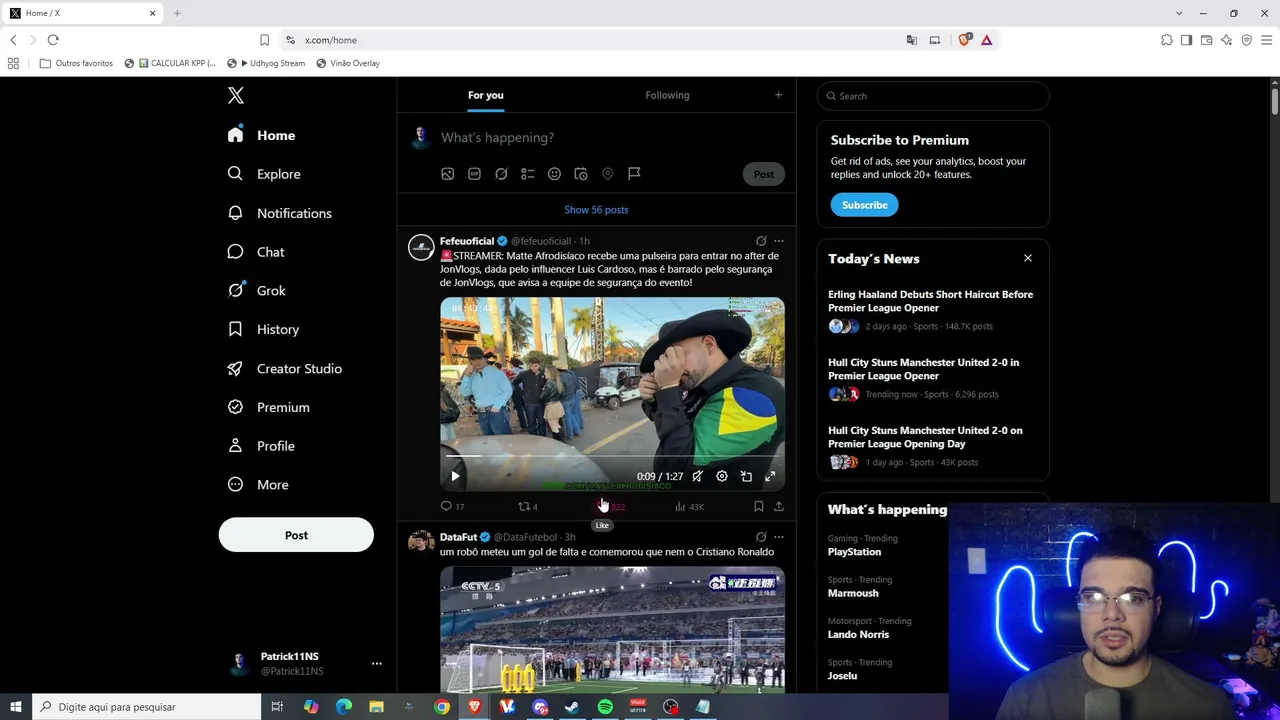Launch Google Chrome from the taskbar

coord(442,707)
